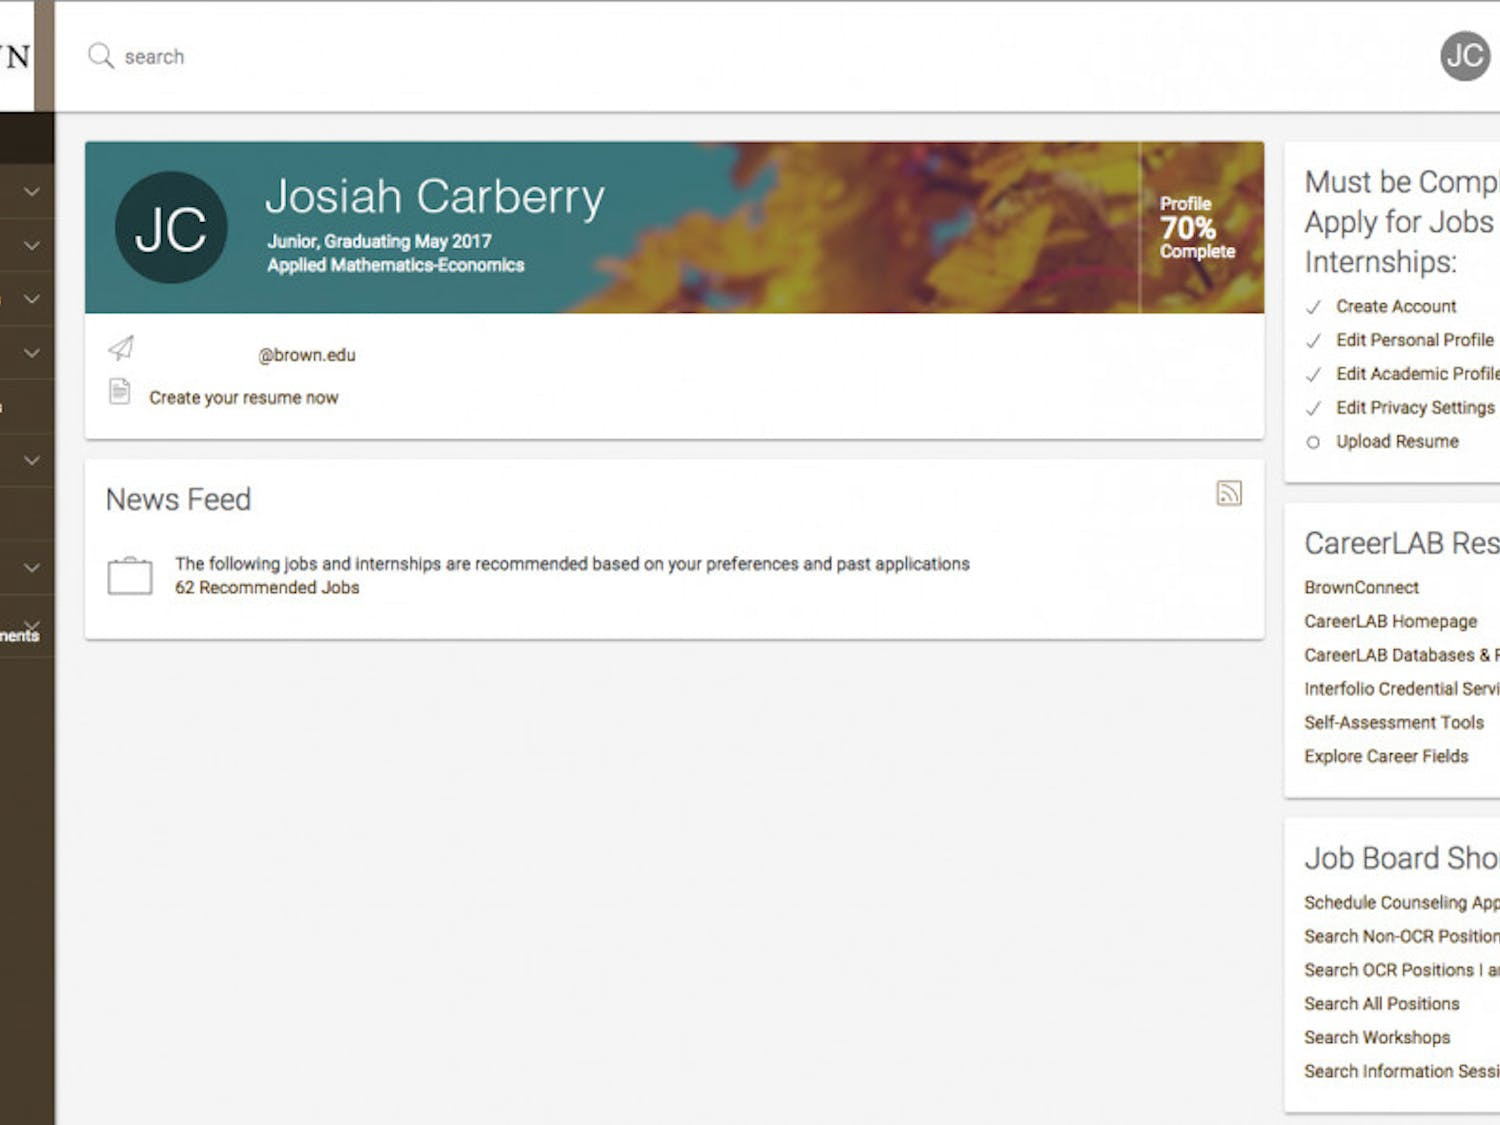Open the JC account avatar menu

[x=1464, y=57]
